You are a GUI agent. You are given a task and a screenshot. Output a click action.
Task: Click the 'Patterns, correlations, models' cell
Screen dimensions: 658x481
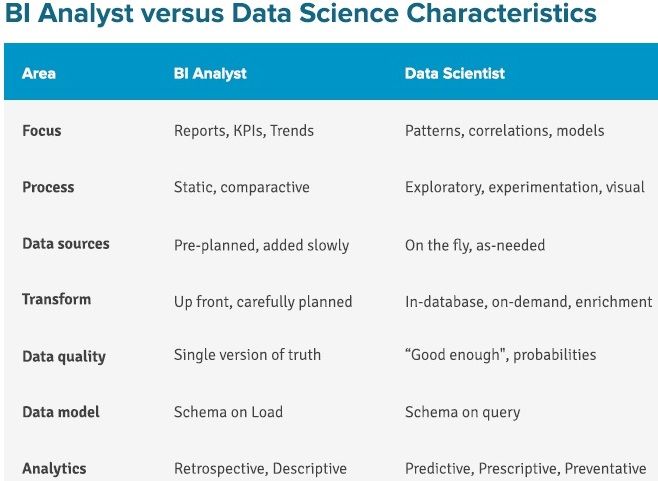point(504,131)
